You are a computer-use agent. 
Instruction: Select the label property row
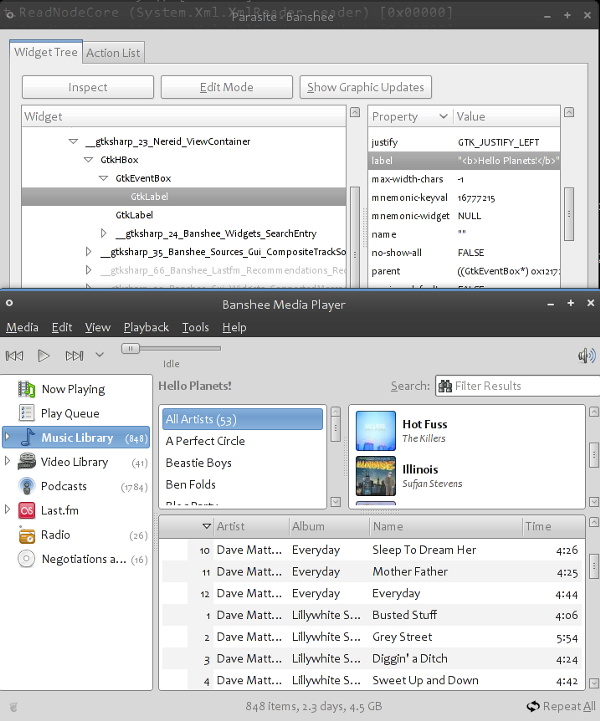[464, 160]
